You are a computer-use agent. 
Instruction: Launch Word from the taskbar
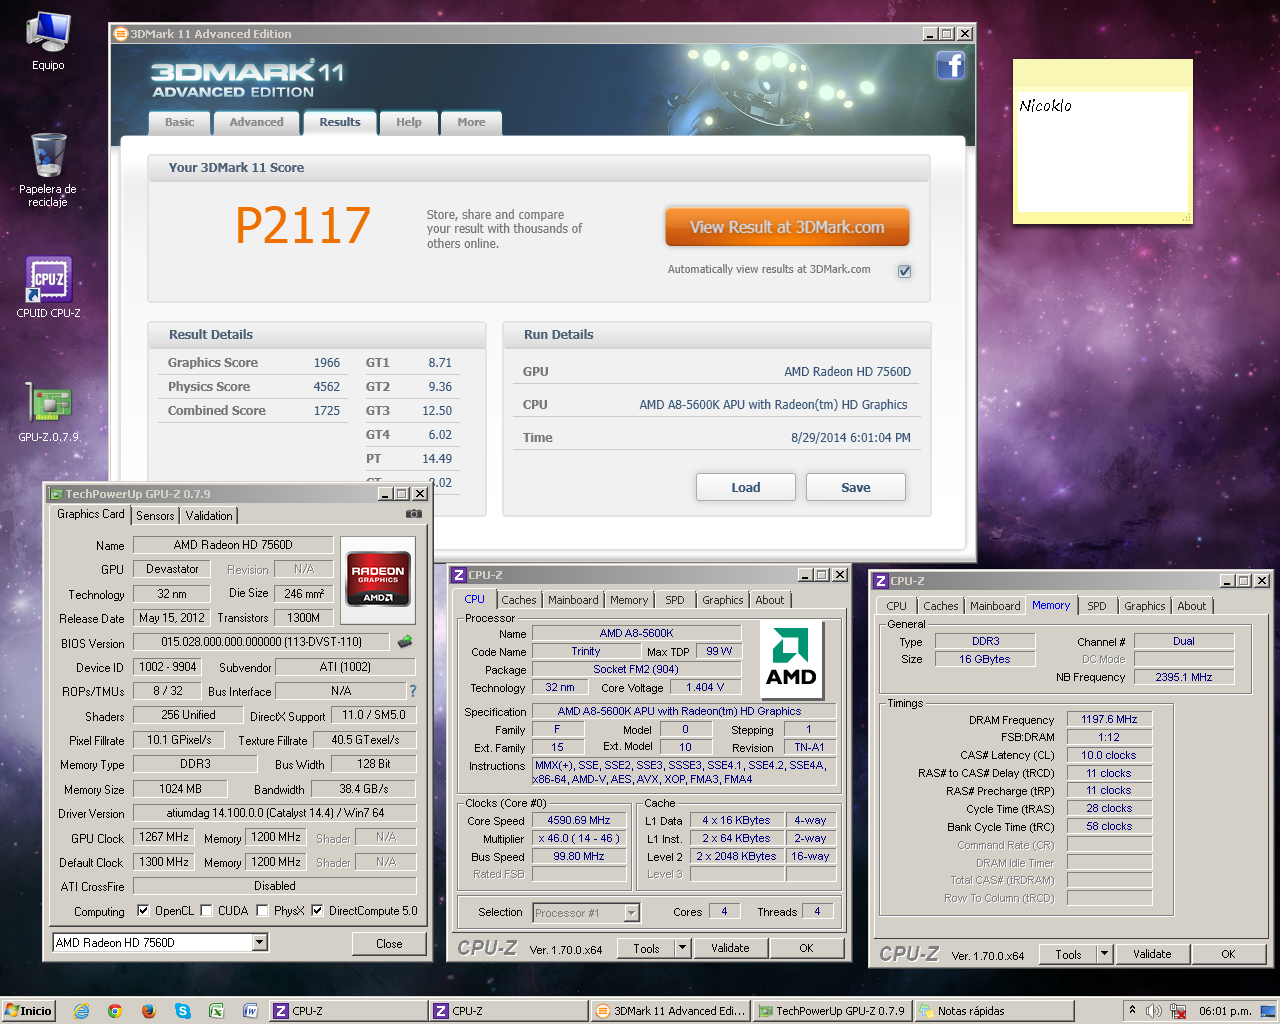(250, 1011)
